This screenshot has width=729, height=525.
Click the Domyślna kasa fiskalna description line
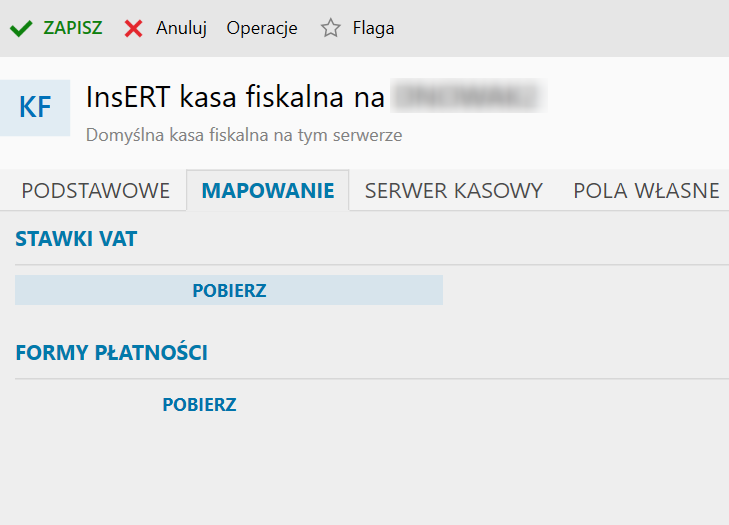pos(244,135)
